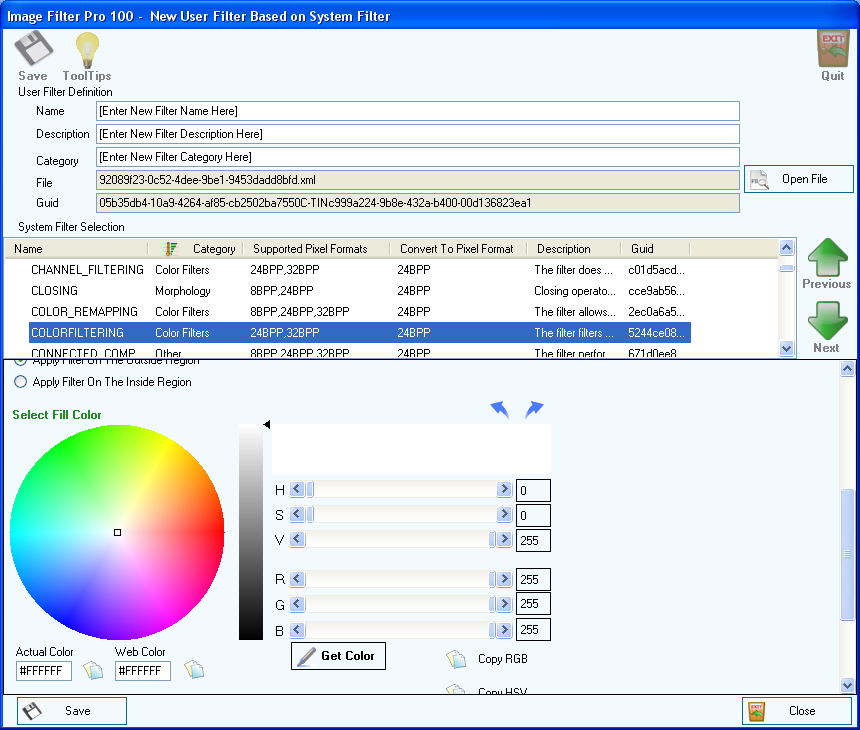Decrease V slider with left arrow
This screenshot has height=730, width=860.
297,539
